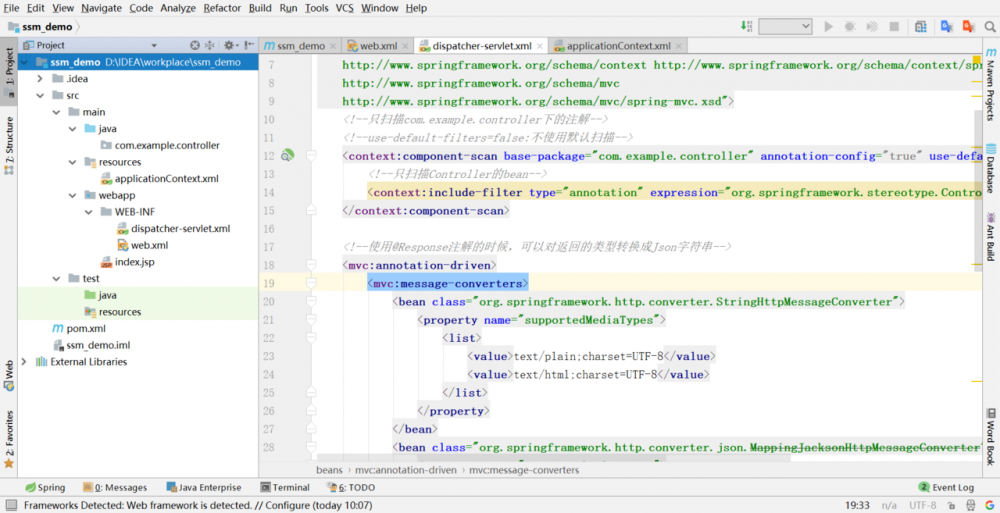Click the scroll-from-source target icon
The width and height of the screenshot is (1000, 513).
194,45
